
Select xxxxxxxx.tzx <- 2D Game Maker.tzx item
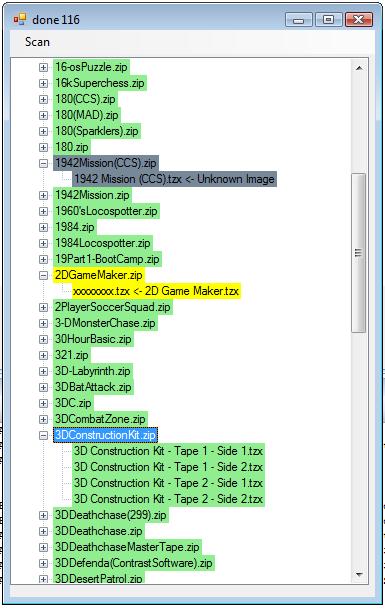click(x=157, y=291)
